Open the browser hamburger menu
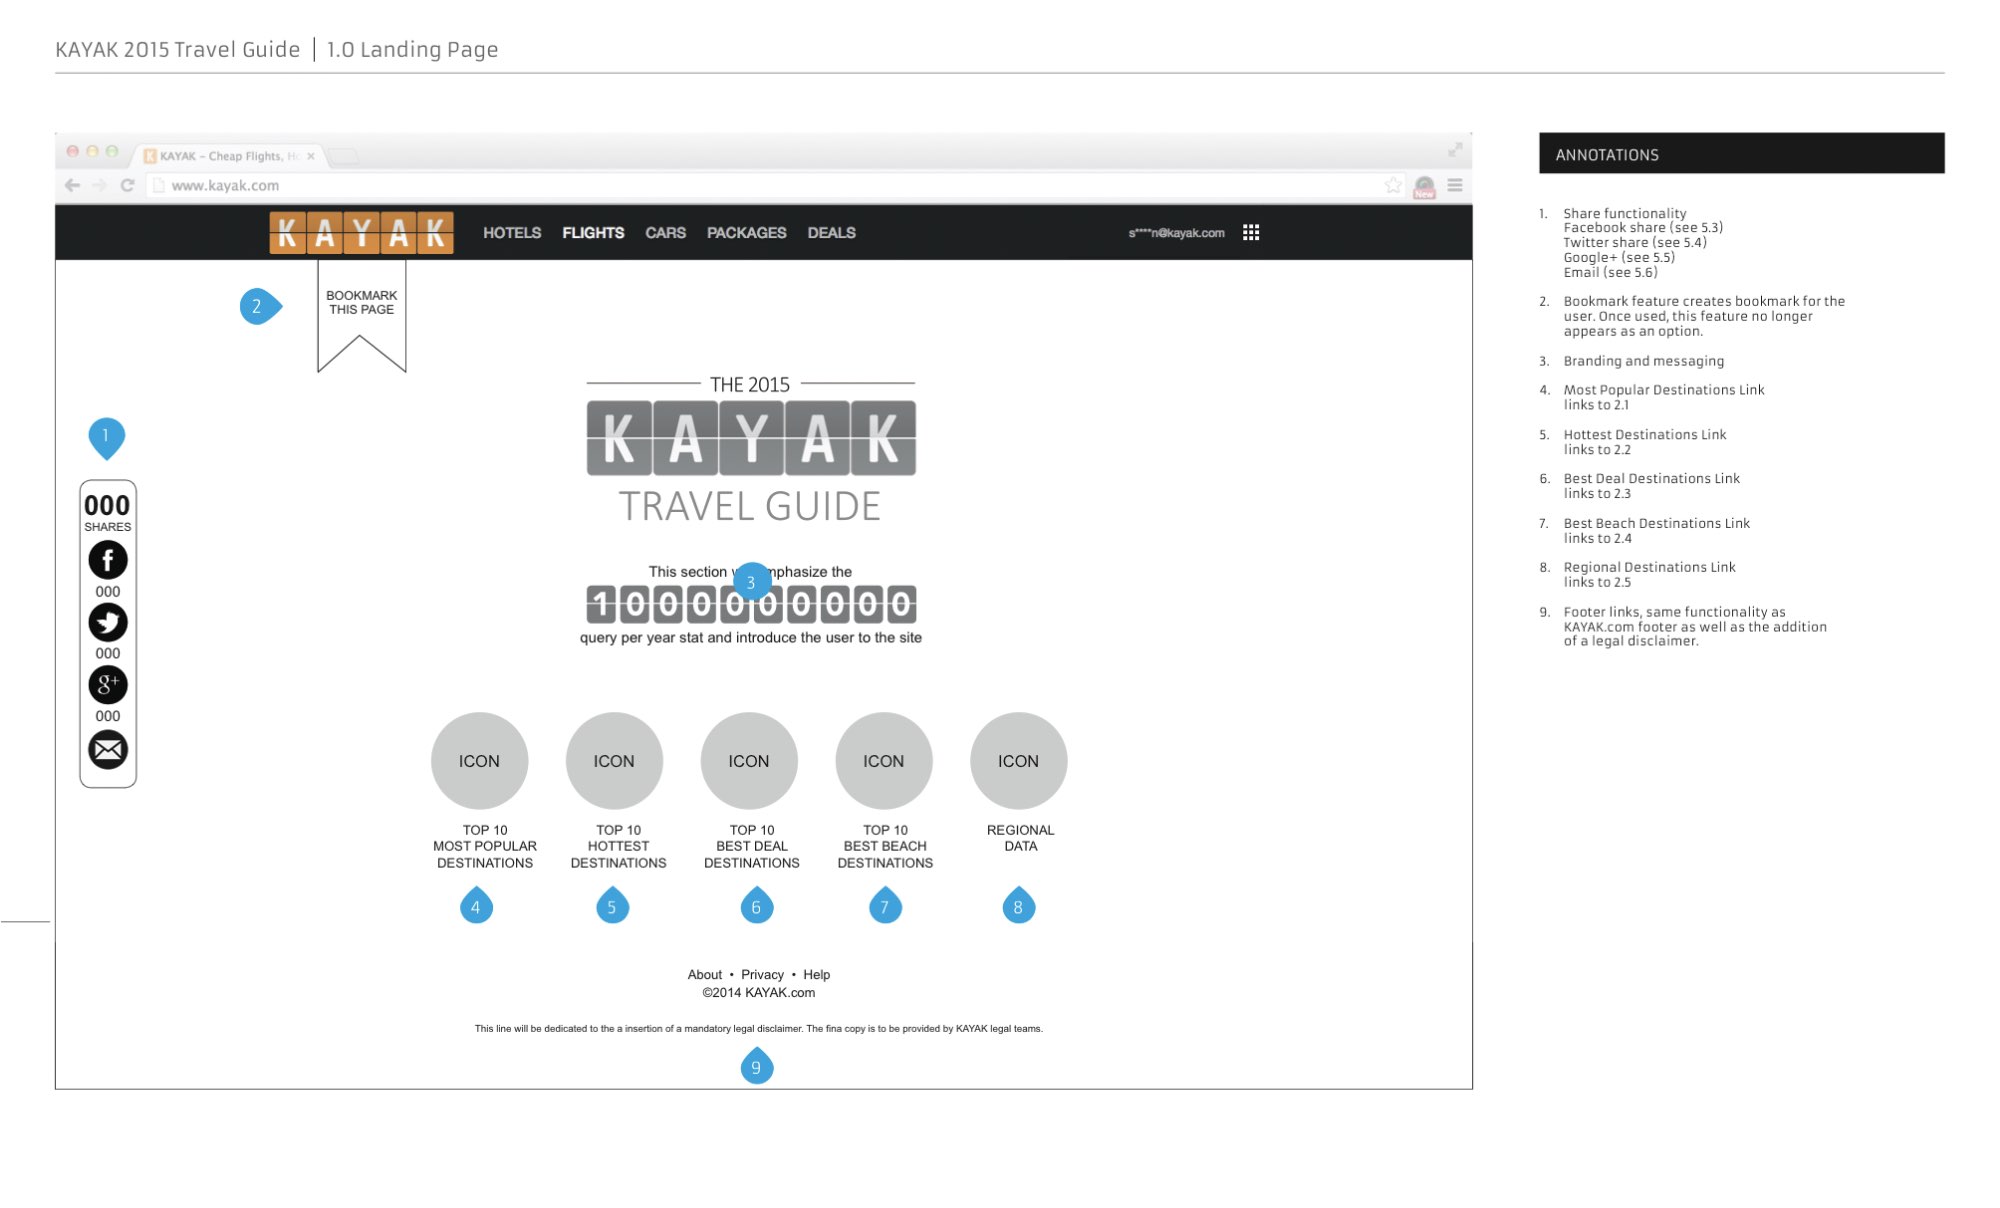The width and height of the screenshot is (2000, 1208). (x=1455, y=185)
